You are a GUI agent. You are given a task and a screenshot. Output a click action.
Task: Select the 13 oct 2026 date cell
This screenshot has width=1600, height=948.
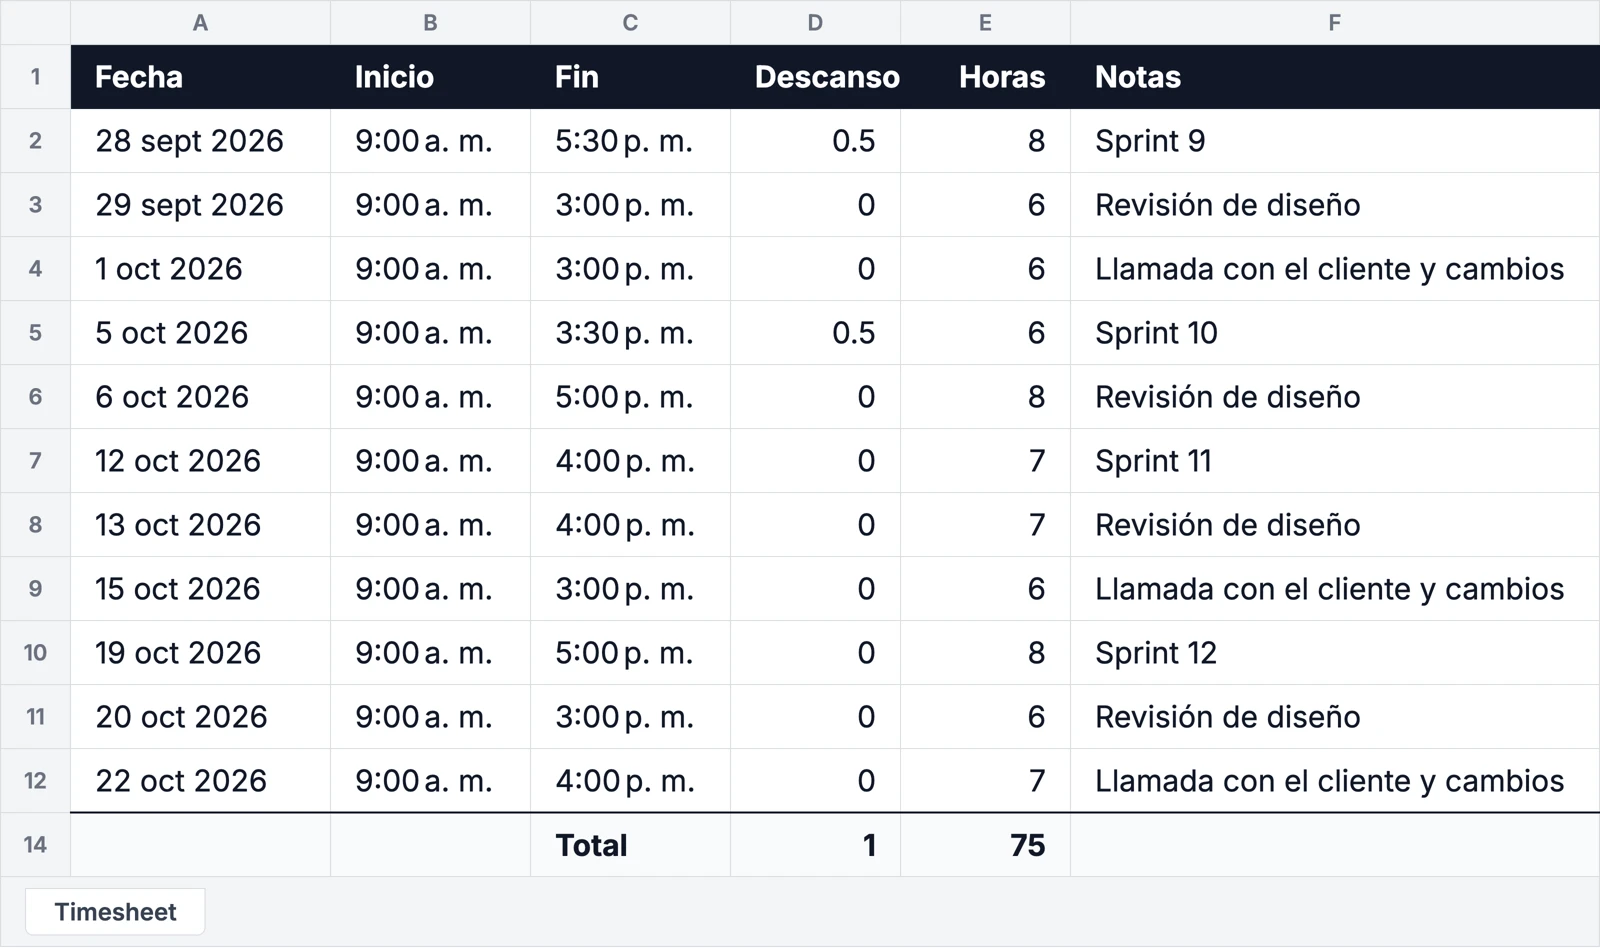click(x=200, y=525)
